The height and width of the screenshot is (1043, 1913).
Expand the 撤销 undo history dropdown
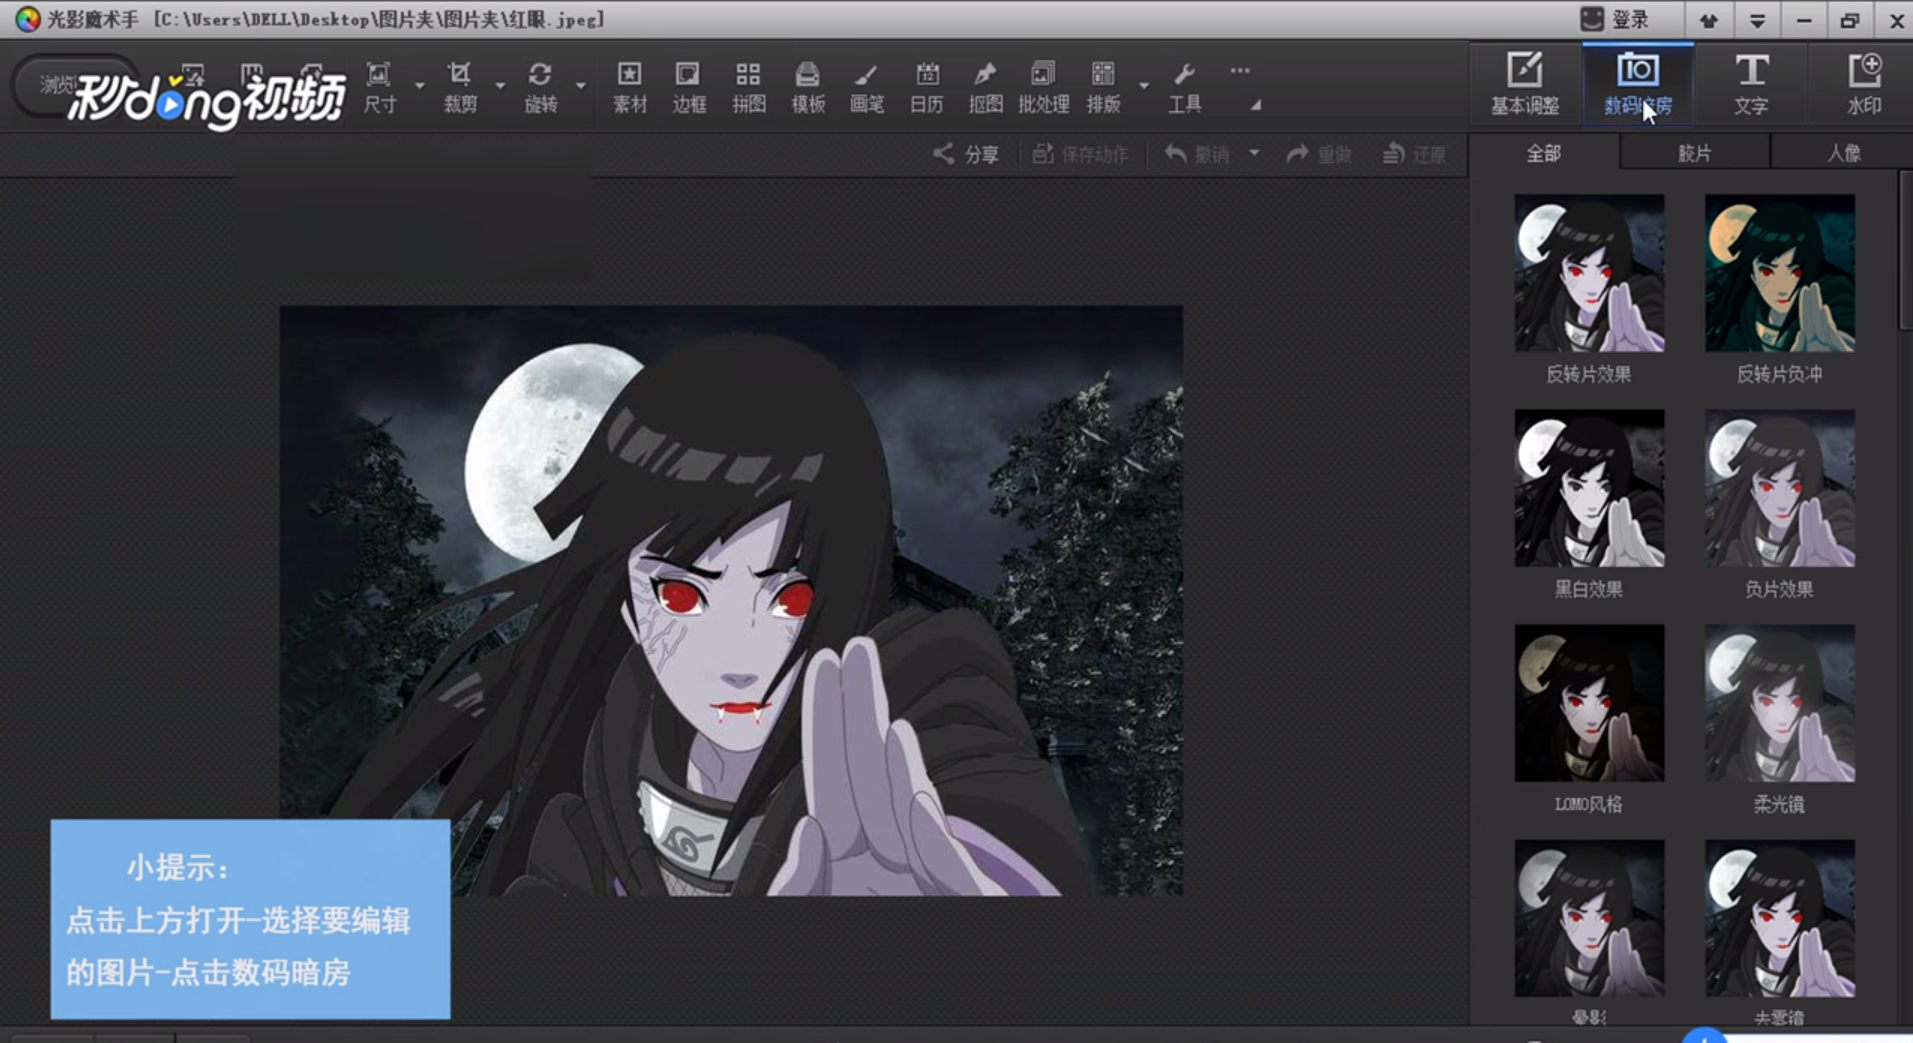click(1254, 153)
